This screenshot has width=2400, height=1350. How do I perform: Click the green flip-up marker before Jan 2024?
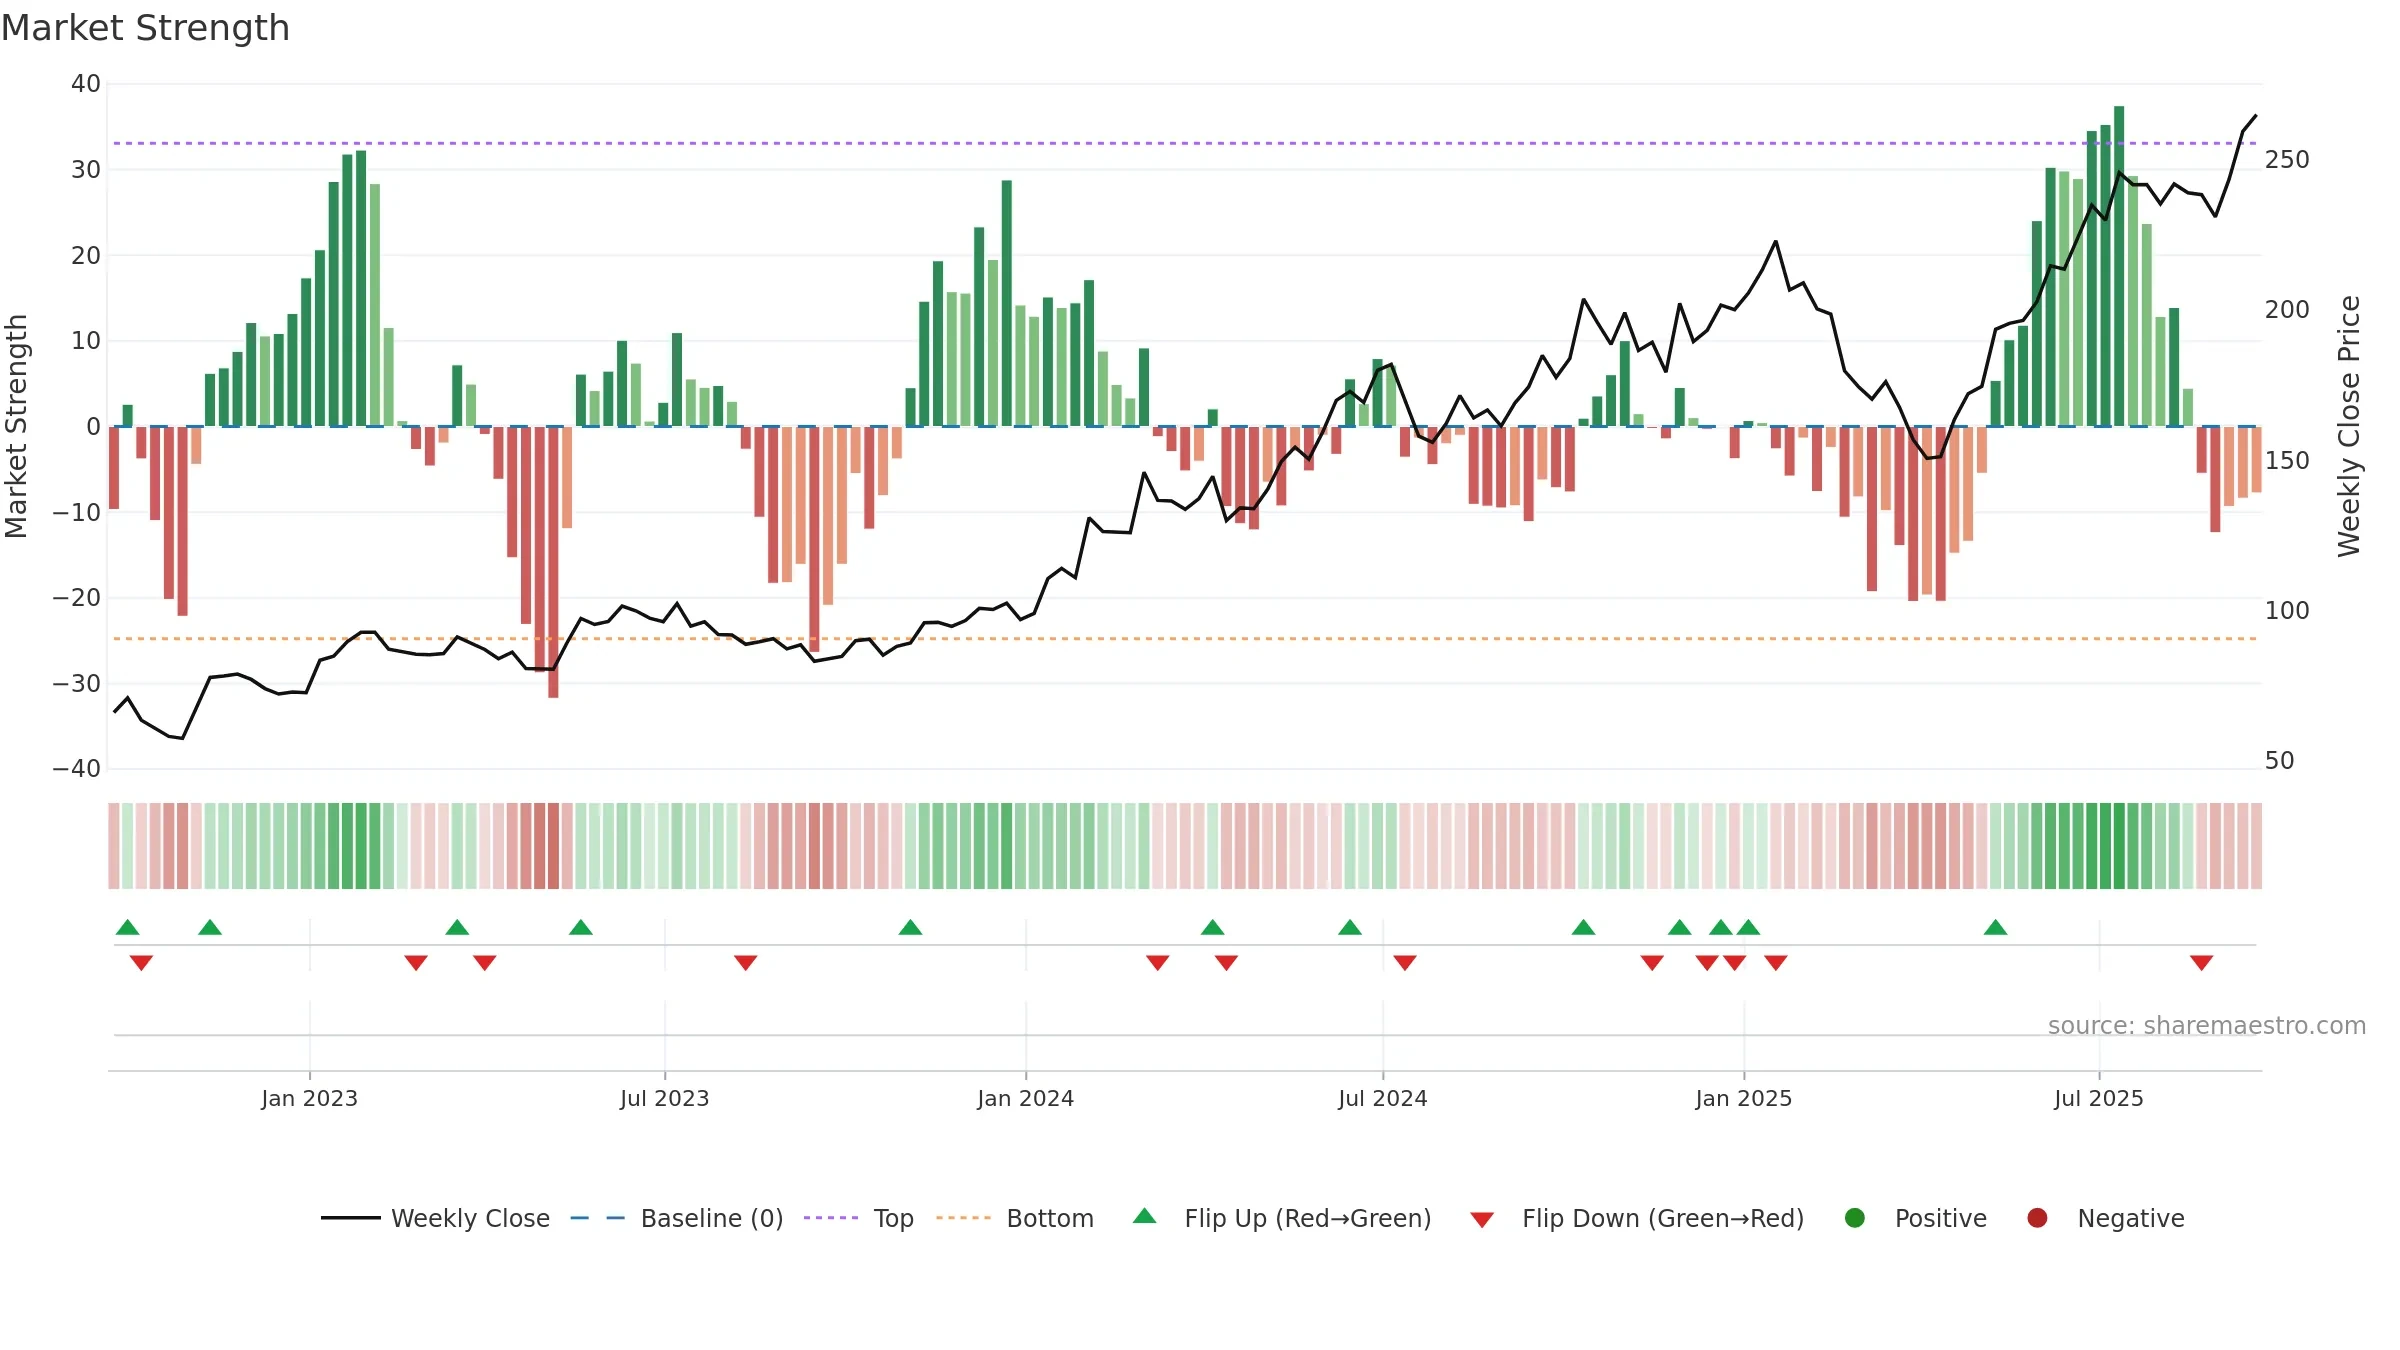pyautogui.click(x=910, y=927)
